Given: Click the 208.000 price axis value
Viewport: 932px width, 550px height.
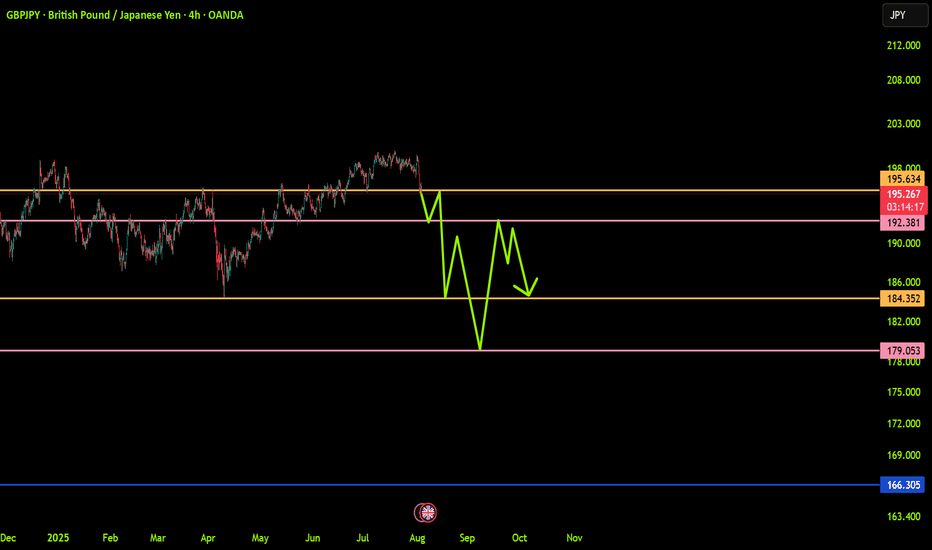Looking at the screenshot, I should tap(903, 80).
